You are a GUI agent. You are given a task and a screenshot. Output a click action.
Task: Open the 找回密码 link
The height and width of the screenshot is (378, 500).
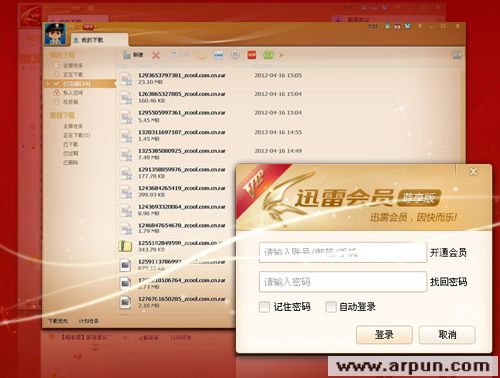pyautogui.click(x=448, y=282)
